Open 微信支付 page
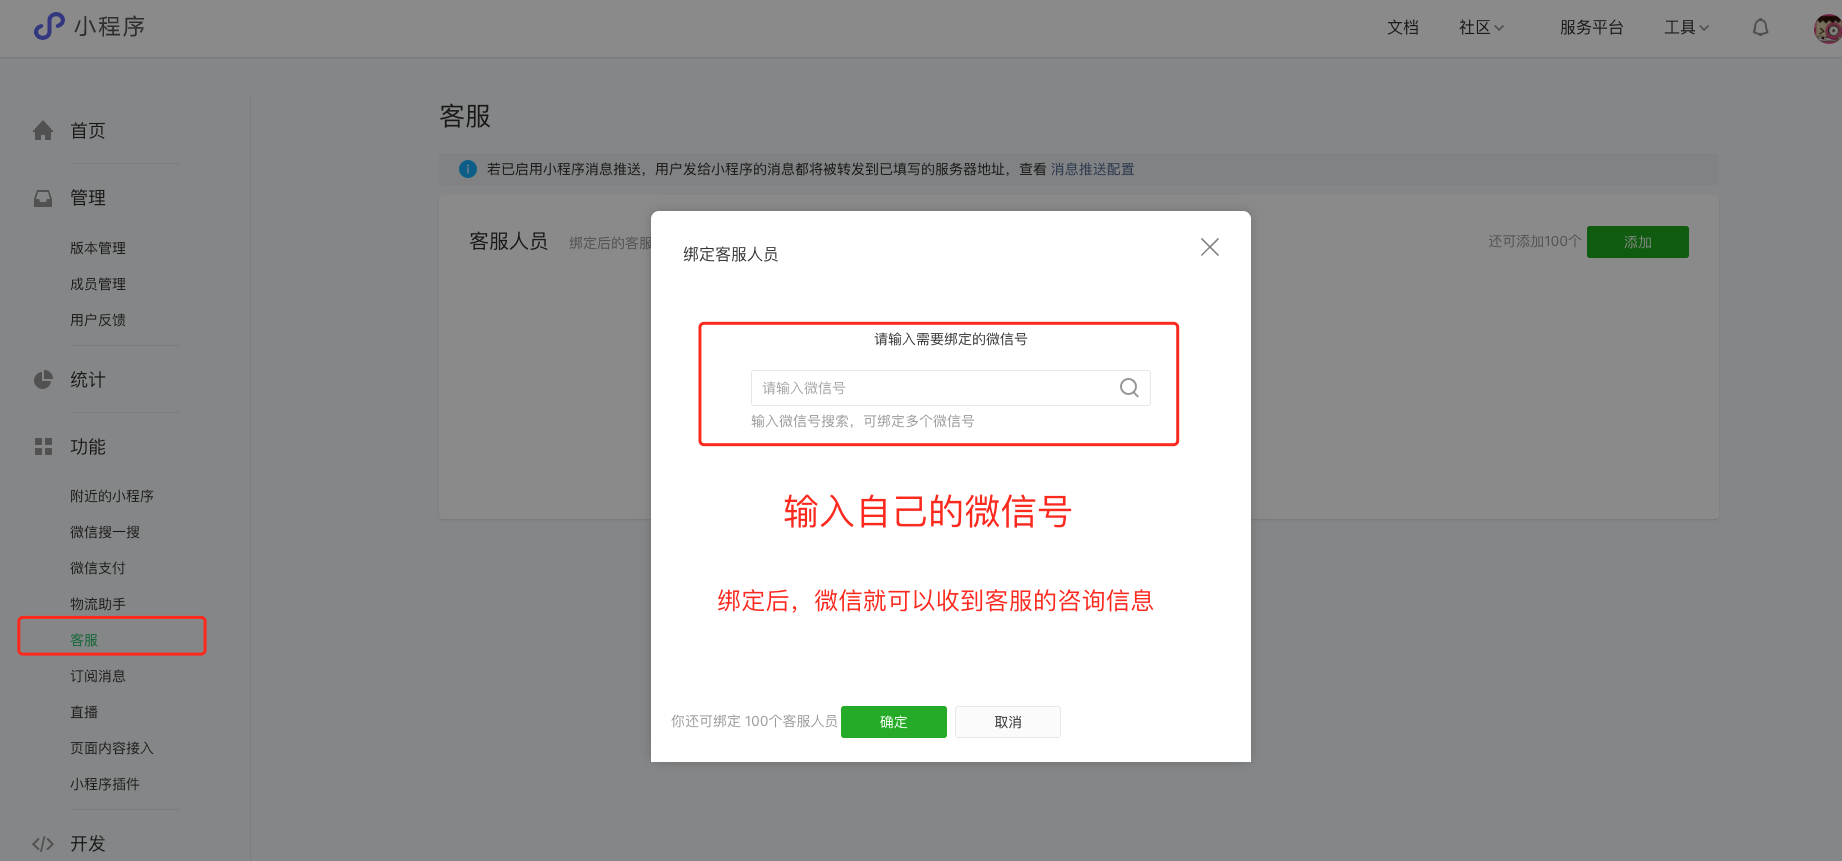Screen dimensions: 1842x861 (98, 568)
